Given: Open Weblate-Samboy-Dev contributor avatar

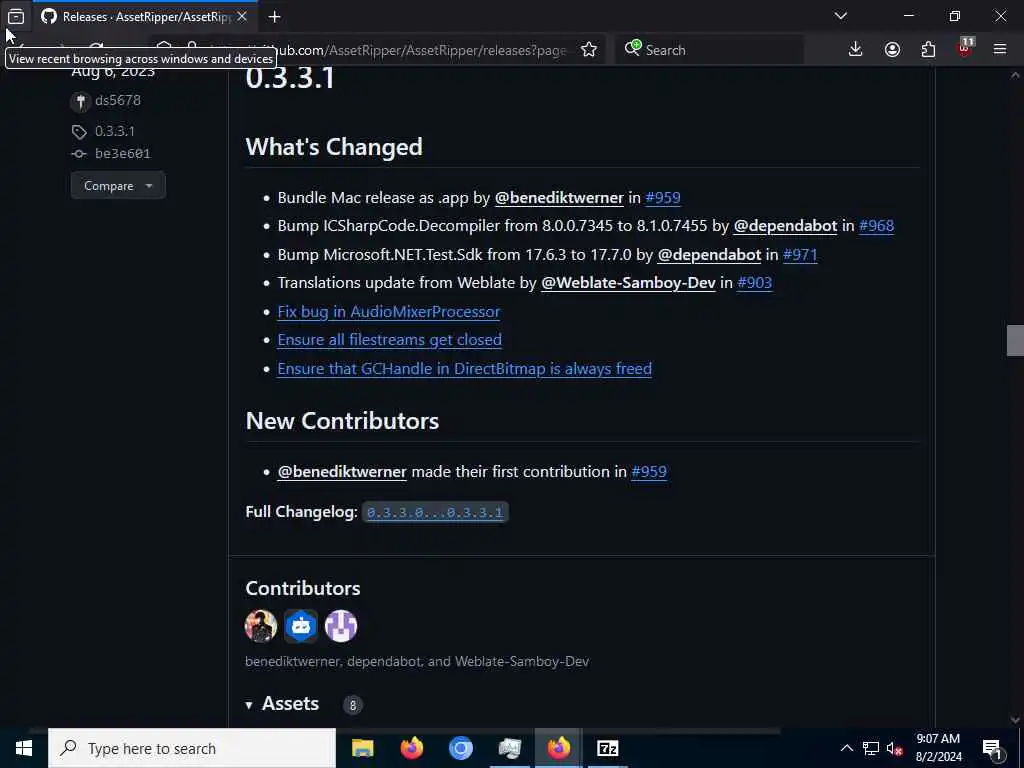Looking at the screenshot, I should pos(341,626).
